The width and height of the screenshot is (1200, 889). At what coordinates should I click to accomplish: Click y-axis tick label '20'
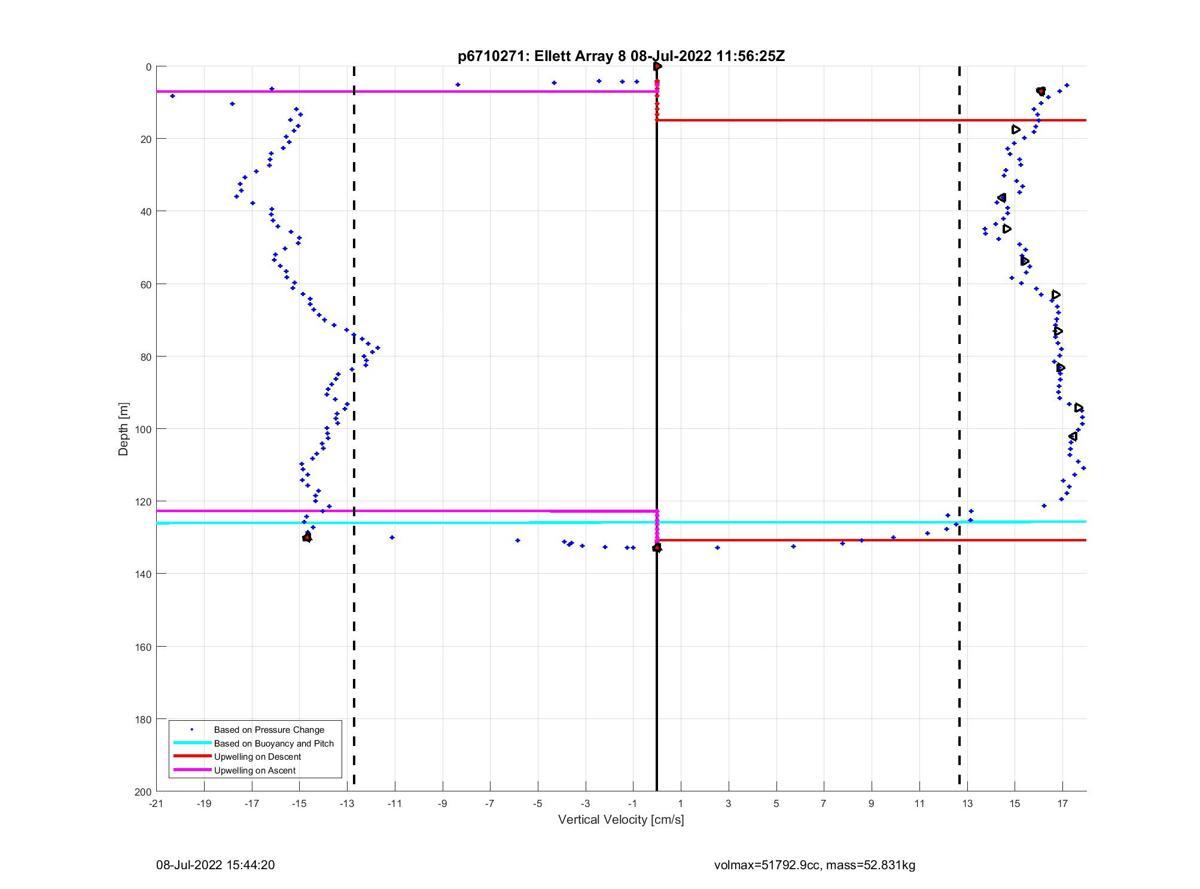[145, 139]
